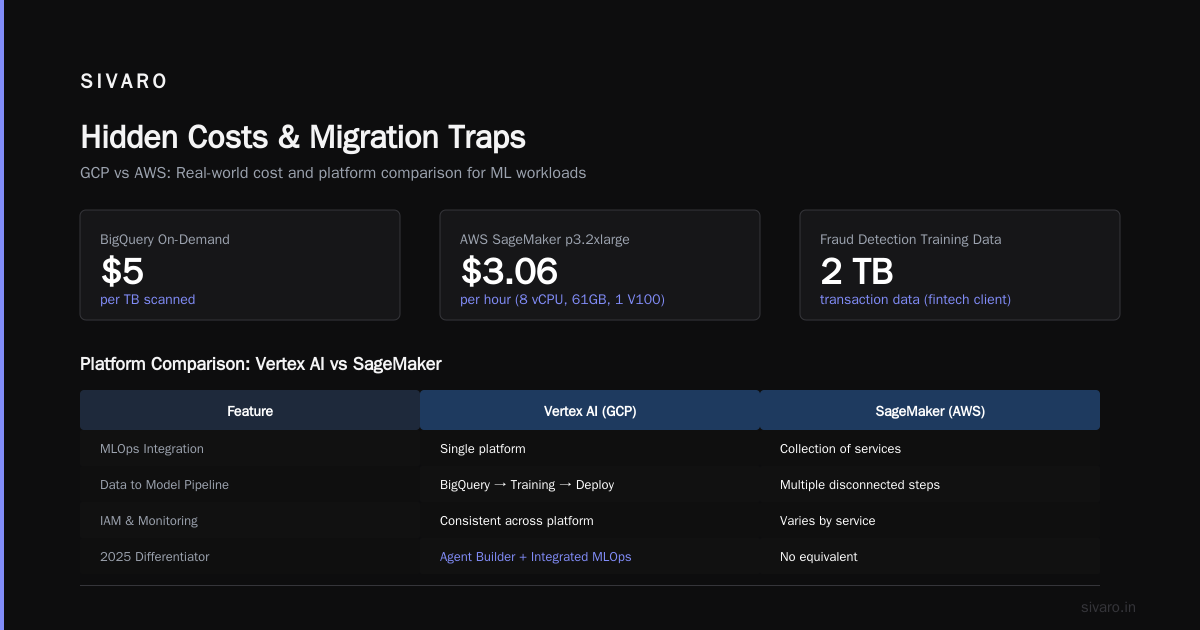Select 'per TB scanned' caption

tap(147, 299)
